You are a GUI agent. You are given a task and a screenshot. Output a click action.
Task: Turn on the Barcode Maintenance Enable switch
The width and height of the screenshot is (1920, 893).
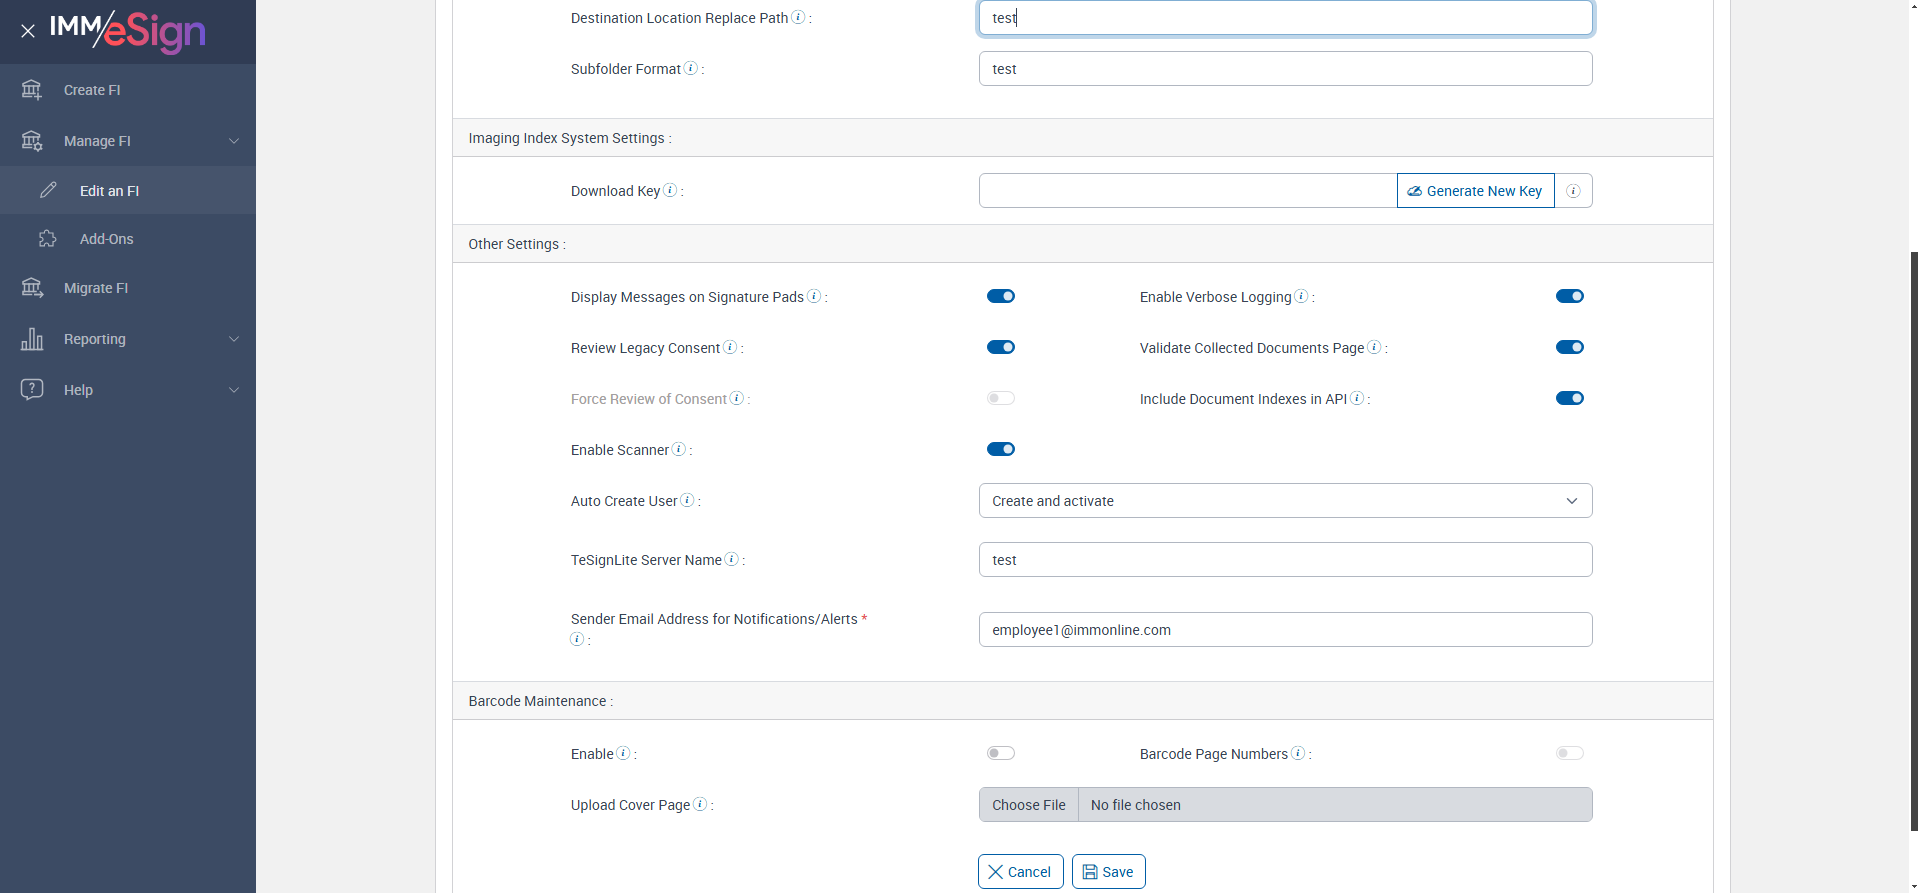1000,753
